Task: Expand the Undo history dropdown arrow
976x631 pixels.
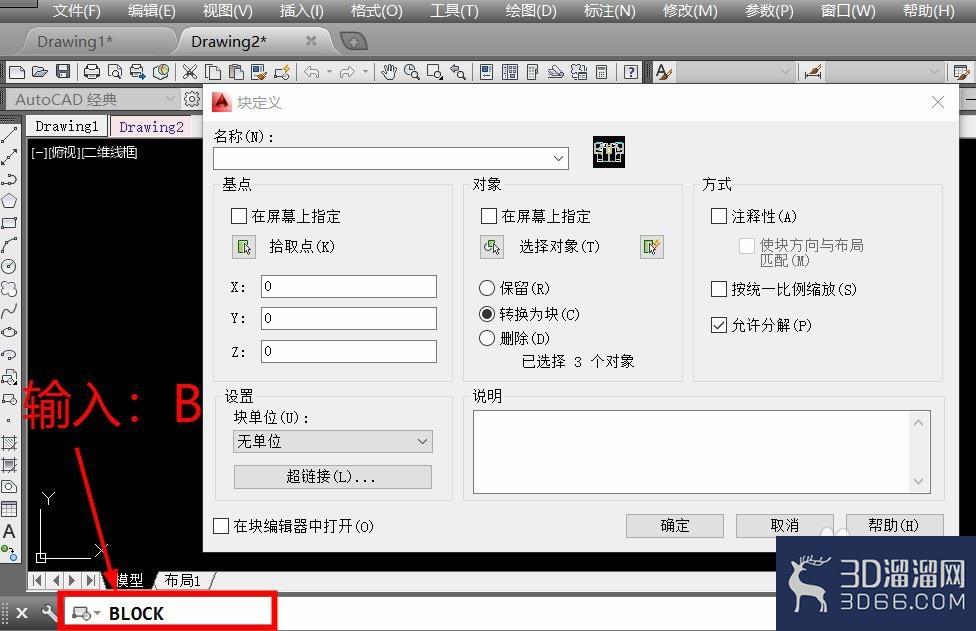Action: (329, 72)
